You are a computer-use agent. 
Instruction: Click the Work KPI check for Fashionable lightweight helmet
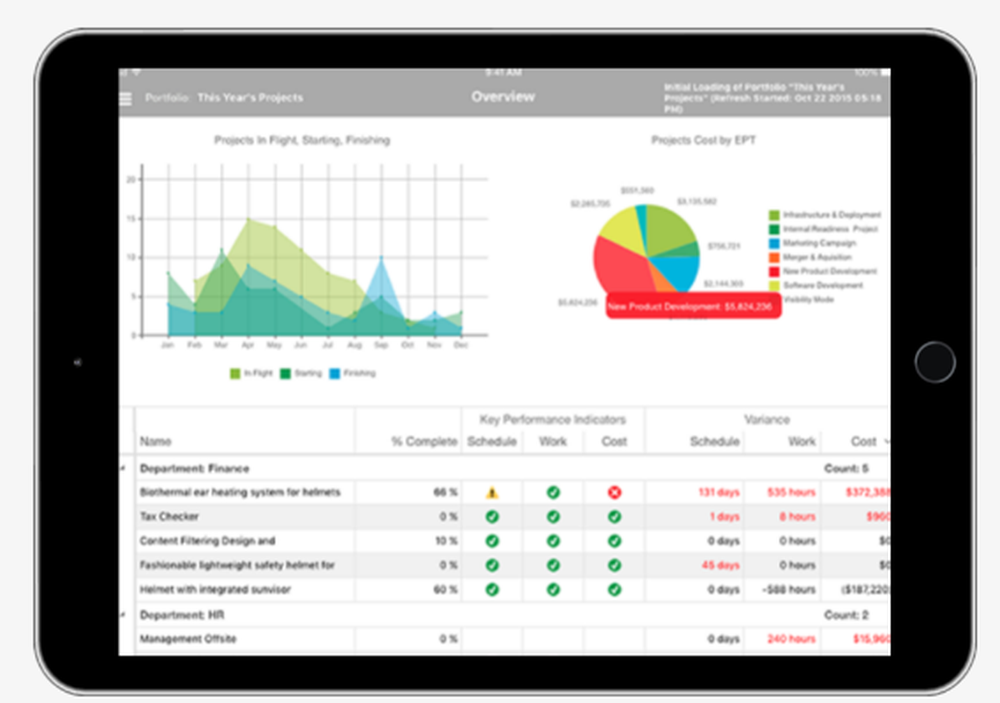pyautogui.click(x=553, y=565)
